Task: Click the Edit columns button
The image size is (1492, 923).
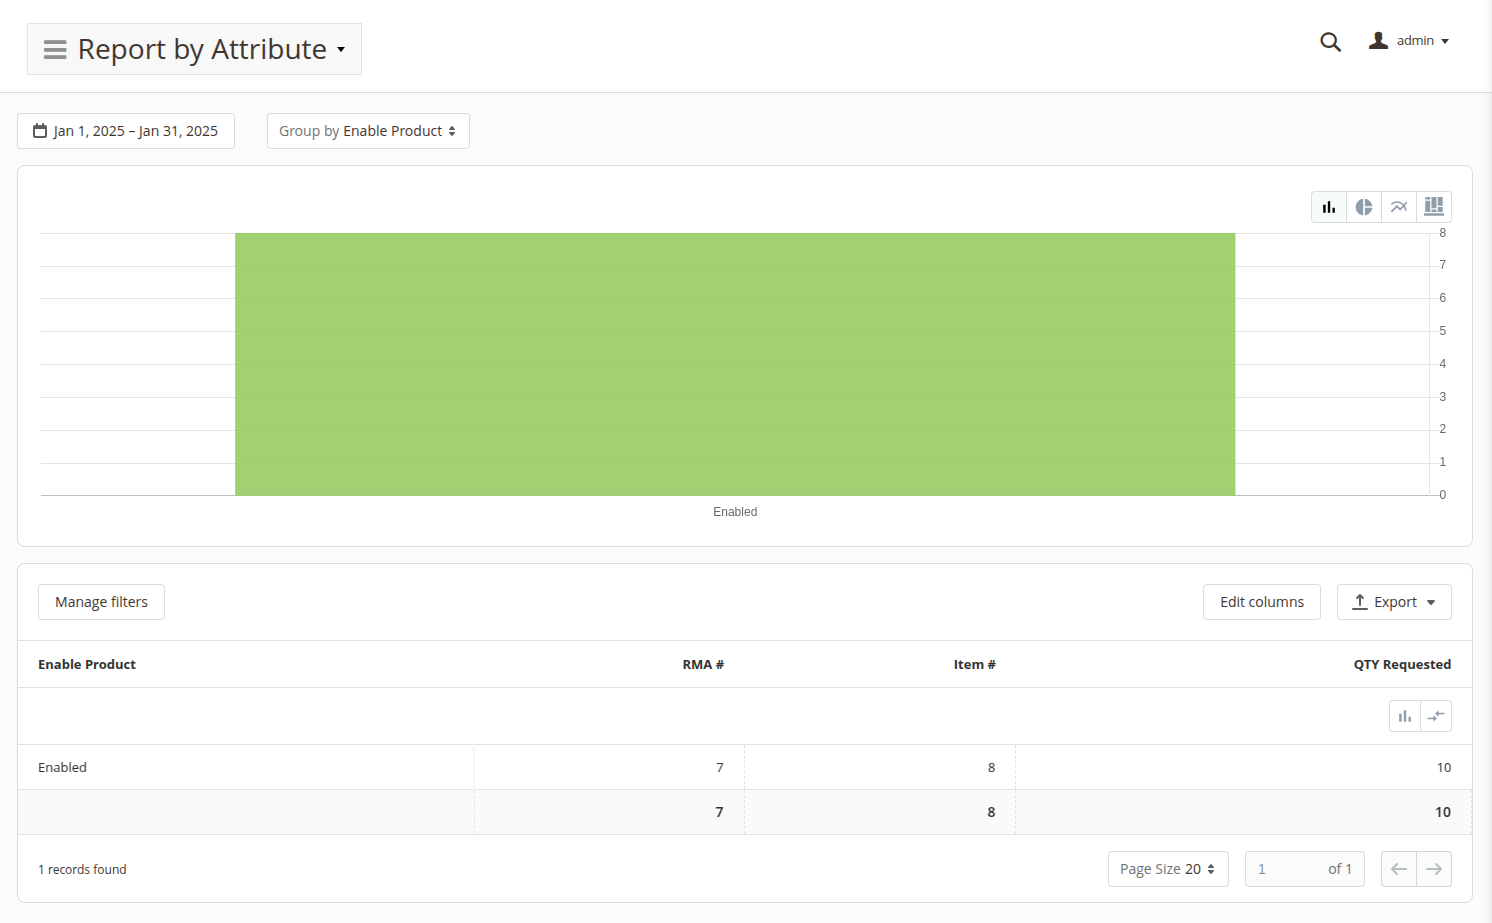Action: click(1261, 602)
